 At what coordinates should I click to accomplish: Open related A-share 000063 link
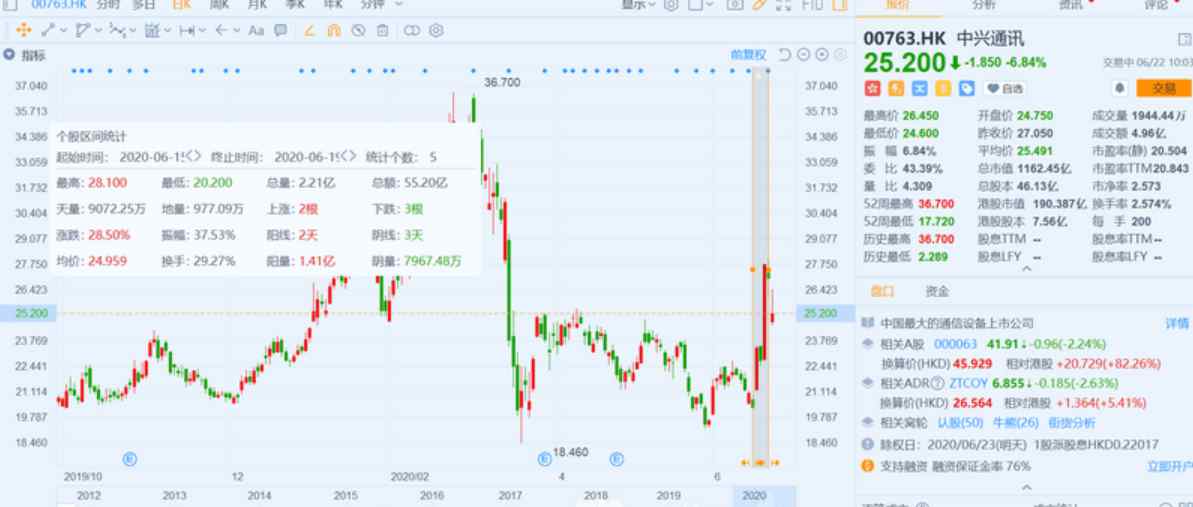pyautogui.click(x=955, y=344)
